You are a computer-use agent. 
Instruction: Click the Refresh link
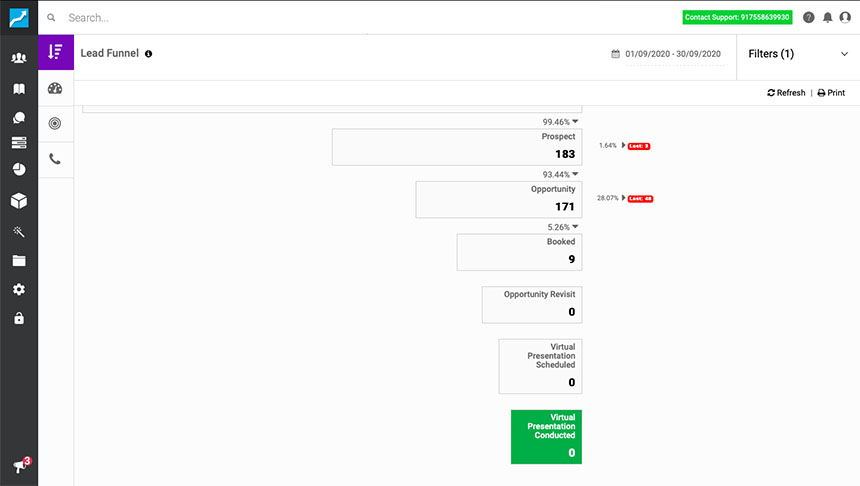point(786,93)
